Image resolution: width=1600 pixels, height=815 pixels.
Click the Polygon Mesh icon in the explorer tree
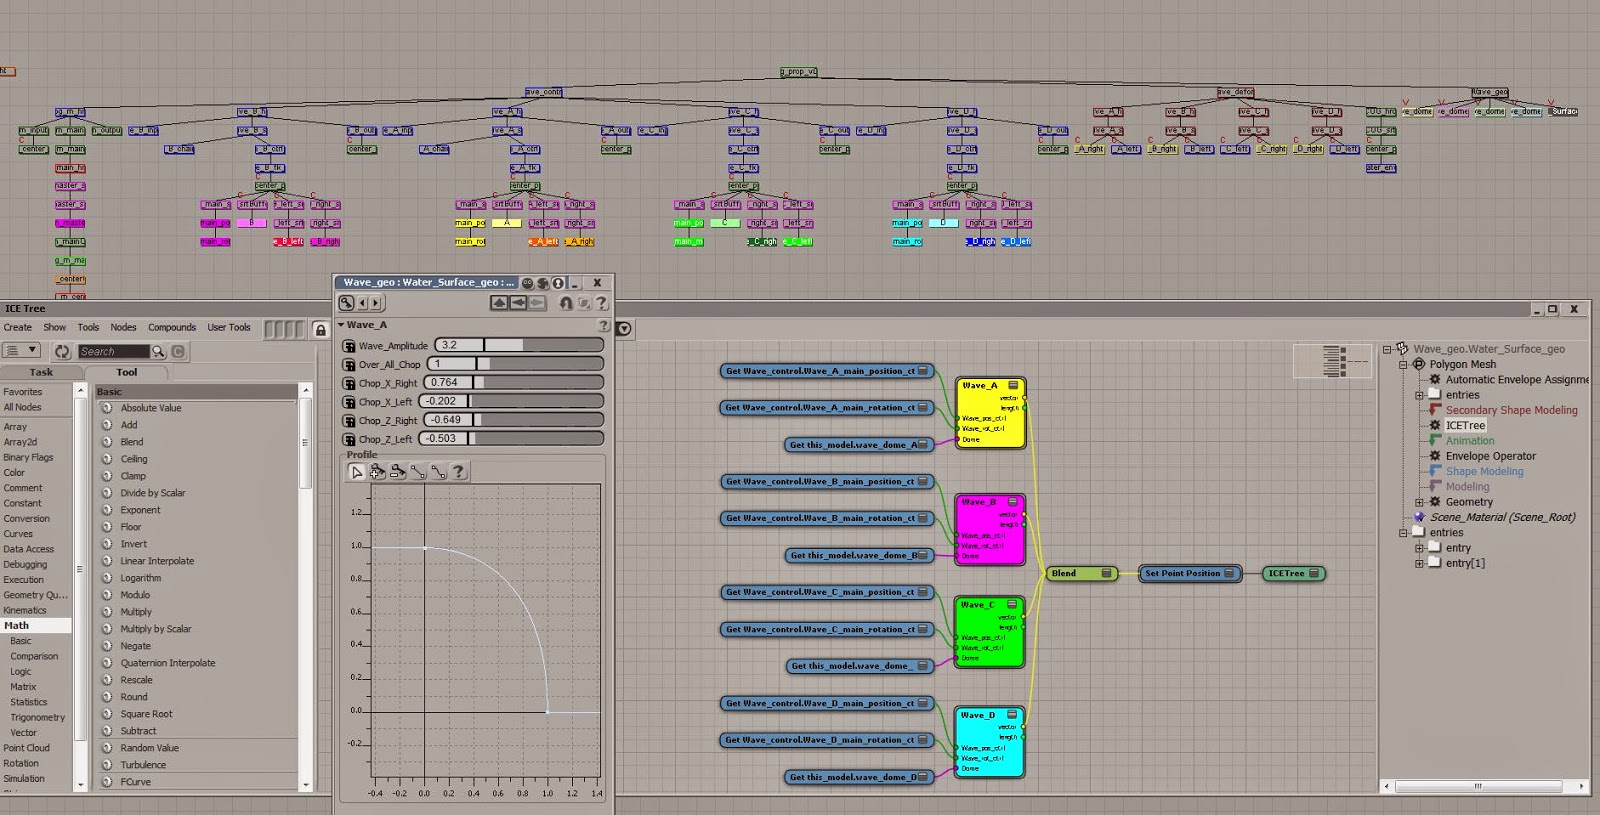1418,364
